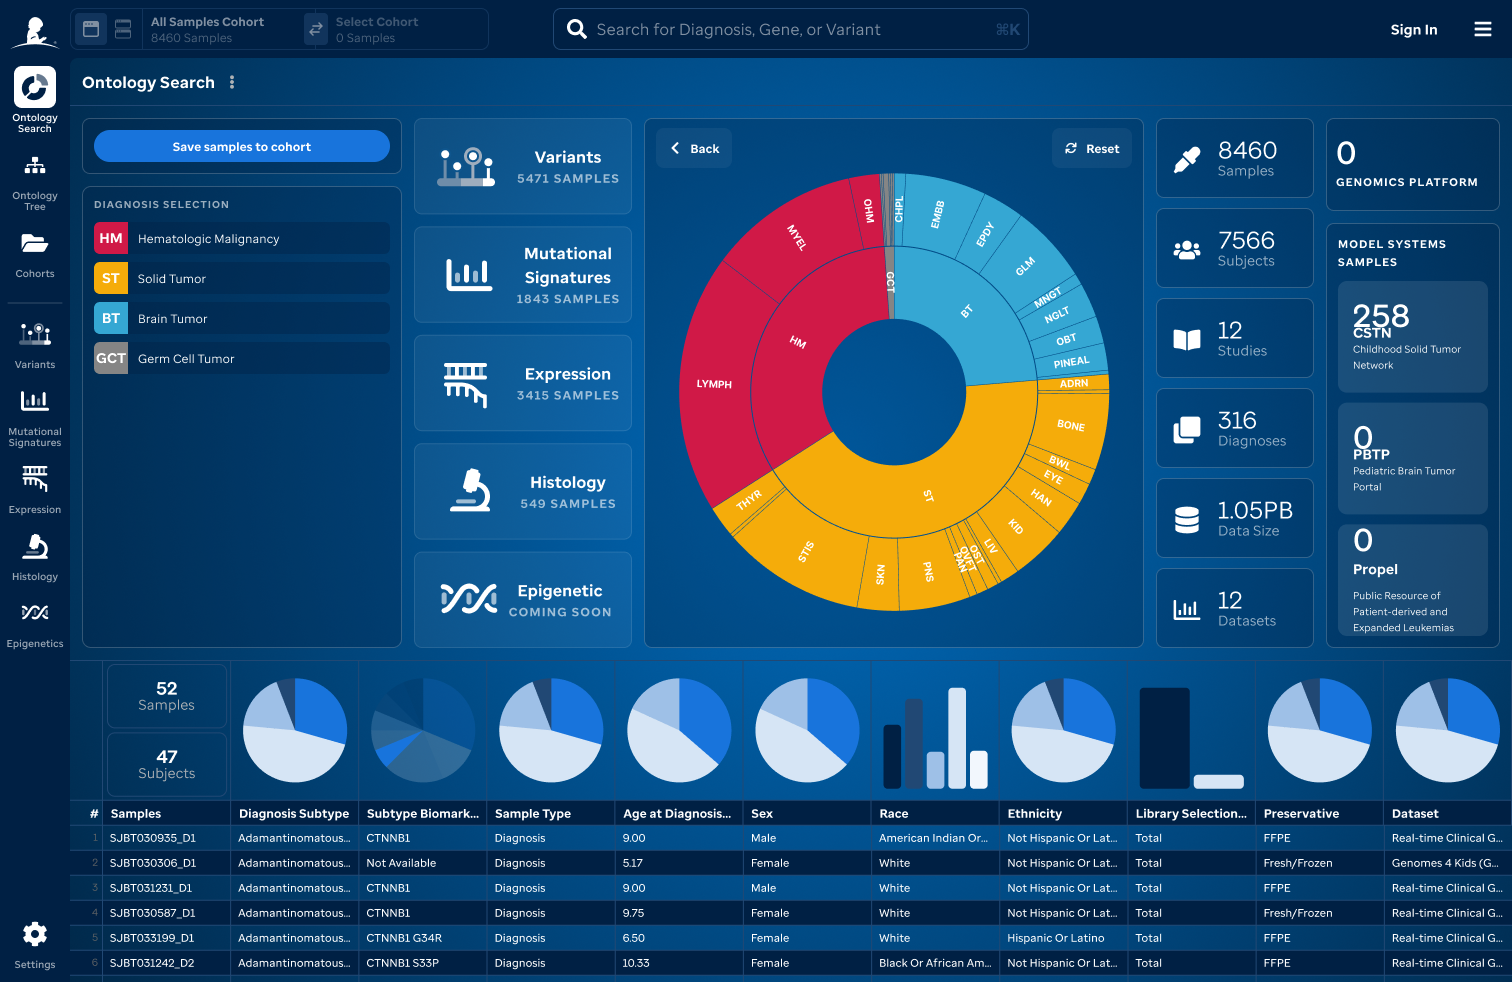Toggle the HM Hematologic Malignancy filter
1512x982 pixels.
240,238
